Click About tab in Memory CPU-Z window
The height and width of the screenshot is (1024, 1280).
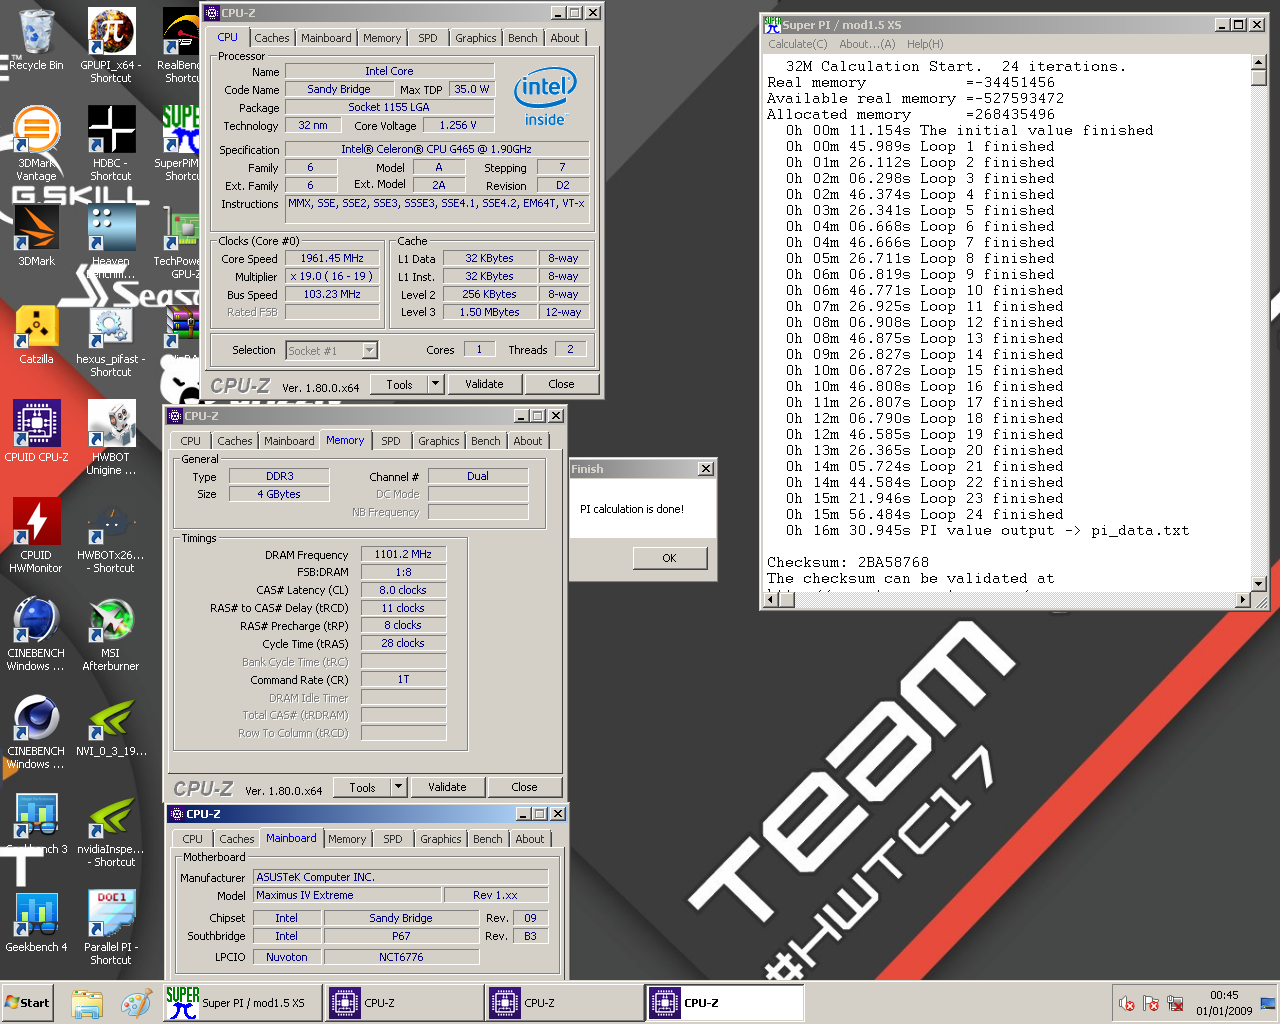pyautogui.click(x=528, y=441)
